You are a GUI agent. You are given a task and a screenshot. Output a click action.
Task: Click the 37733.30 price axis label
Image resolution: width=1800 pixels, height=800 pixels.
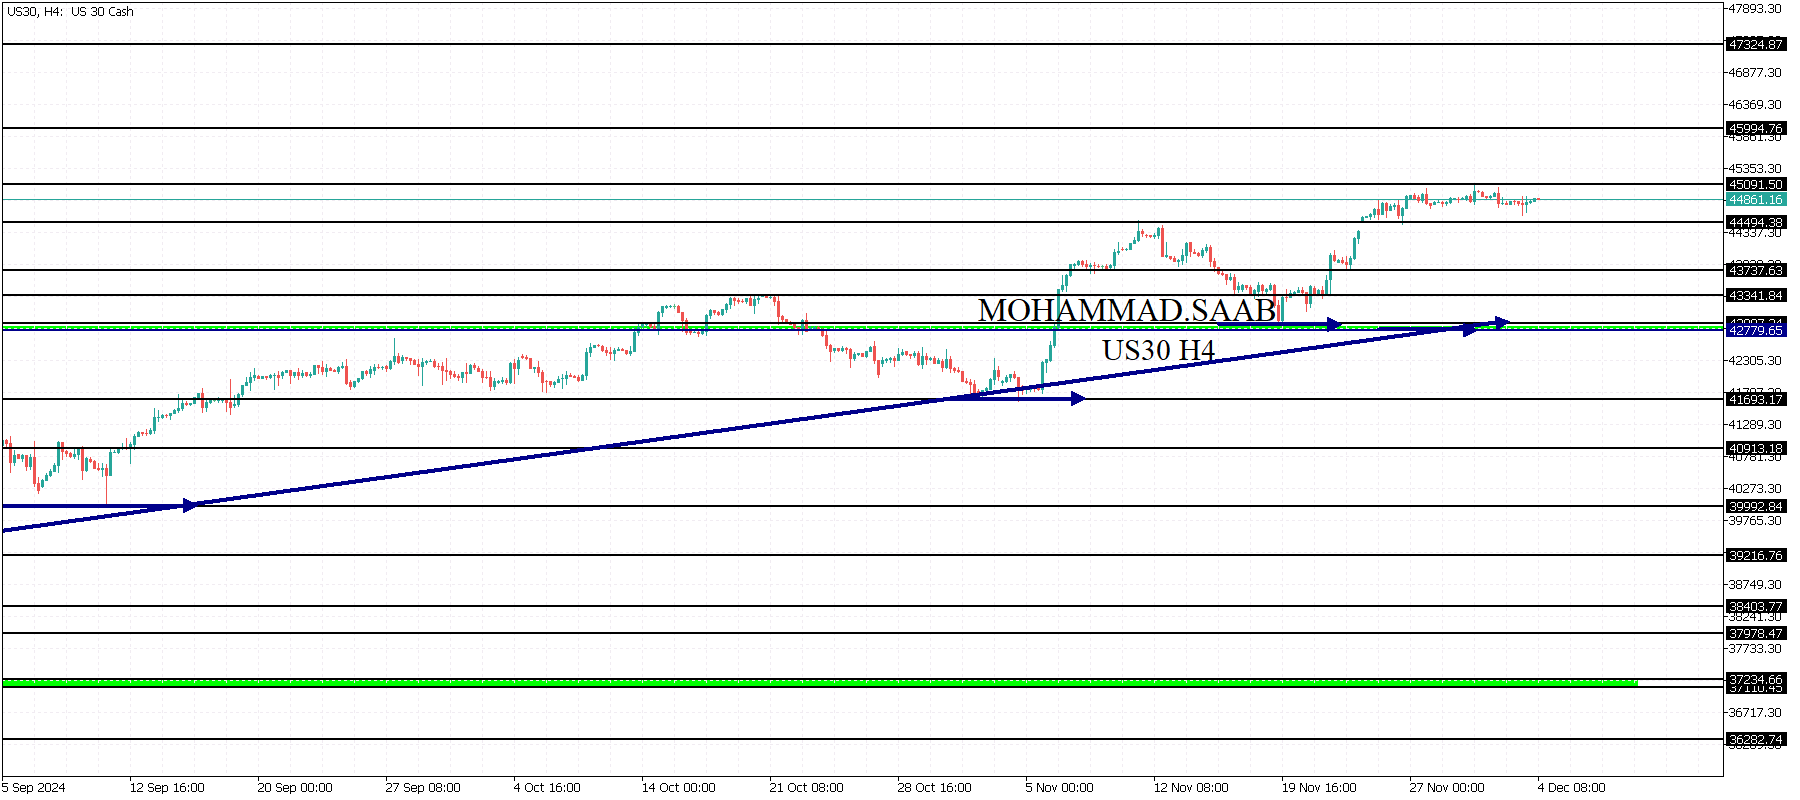coord(1756,649)
